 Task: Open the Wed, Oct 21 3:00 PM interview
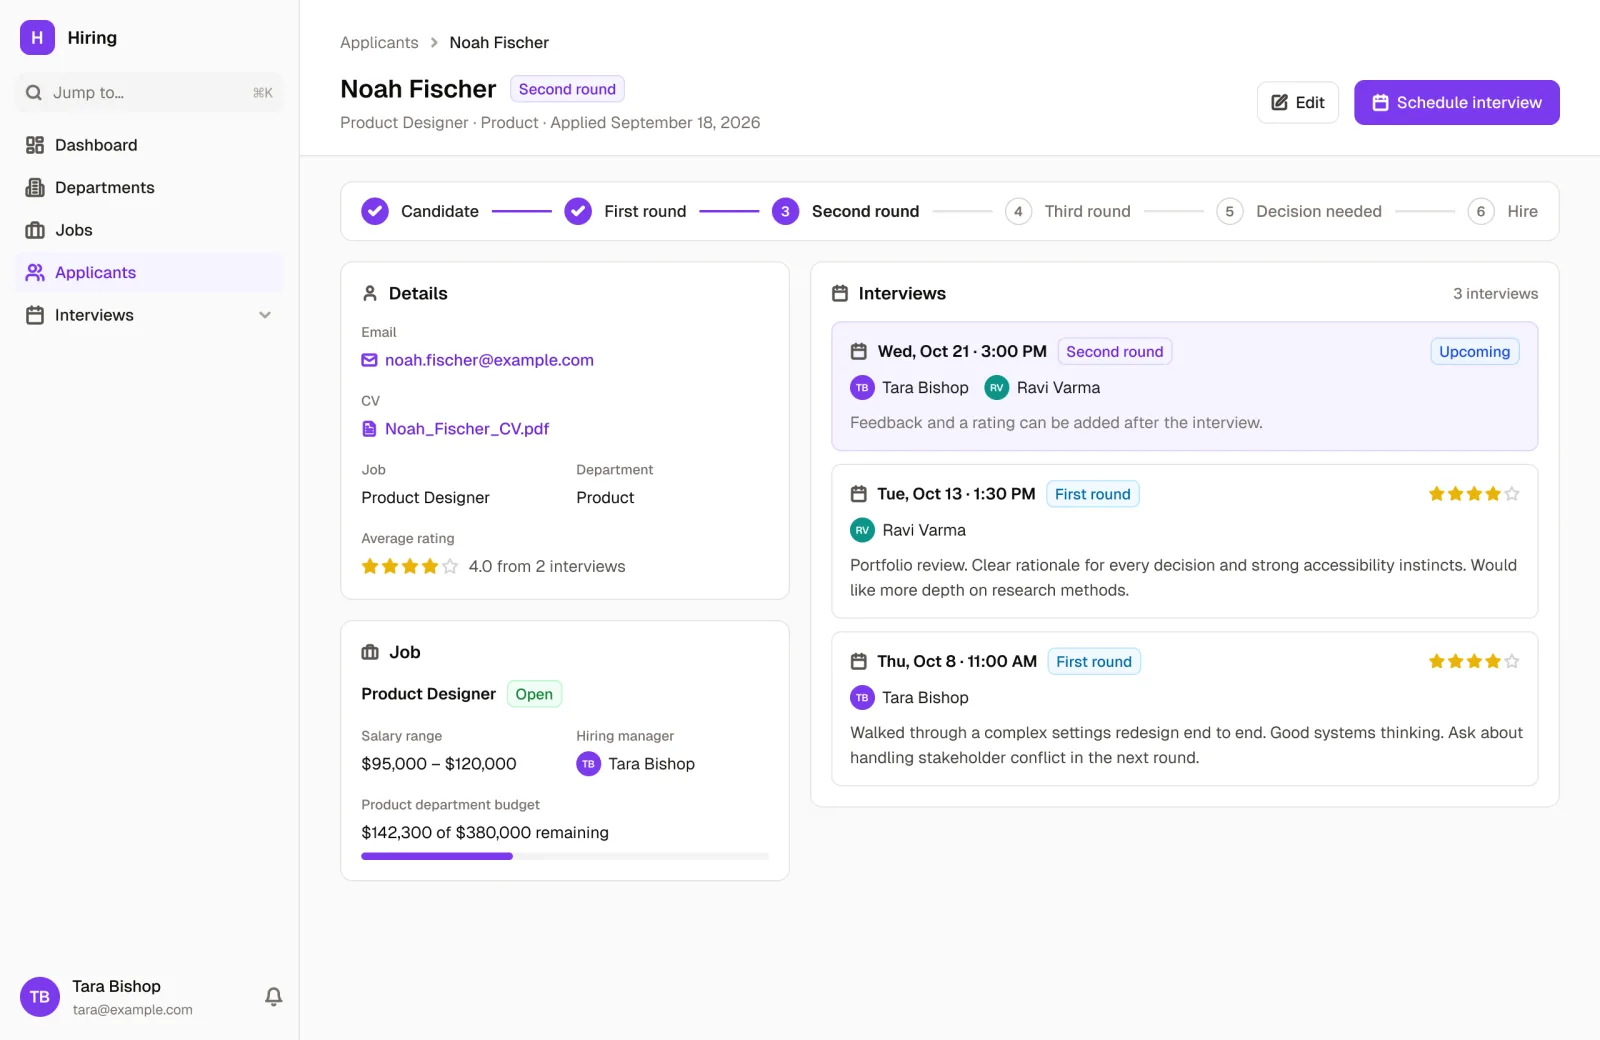1184,386
